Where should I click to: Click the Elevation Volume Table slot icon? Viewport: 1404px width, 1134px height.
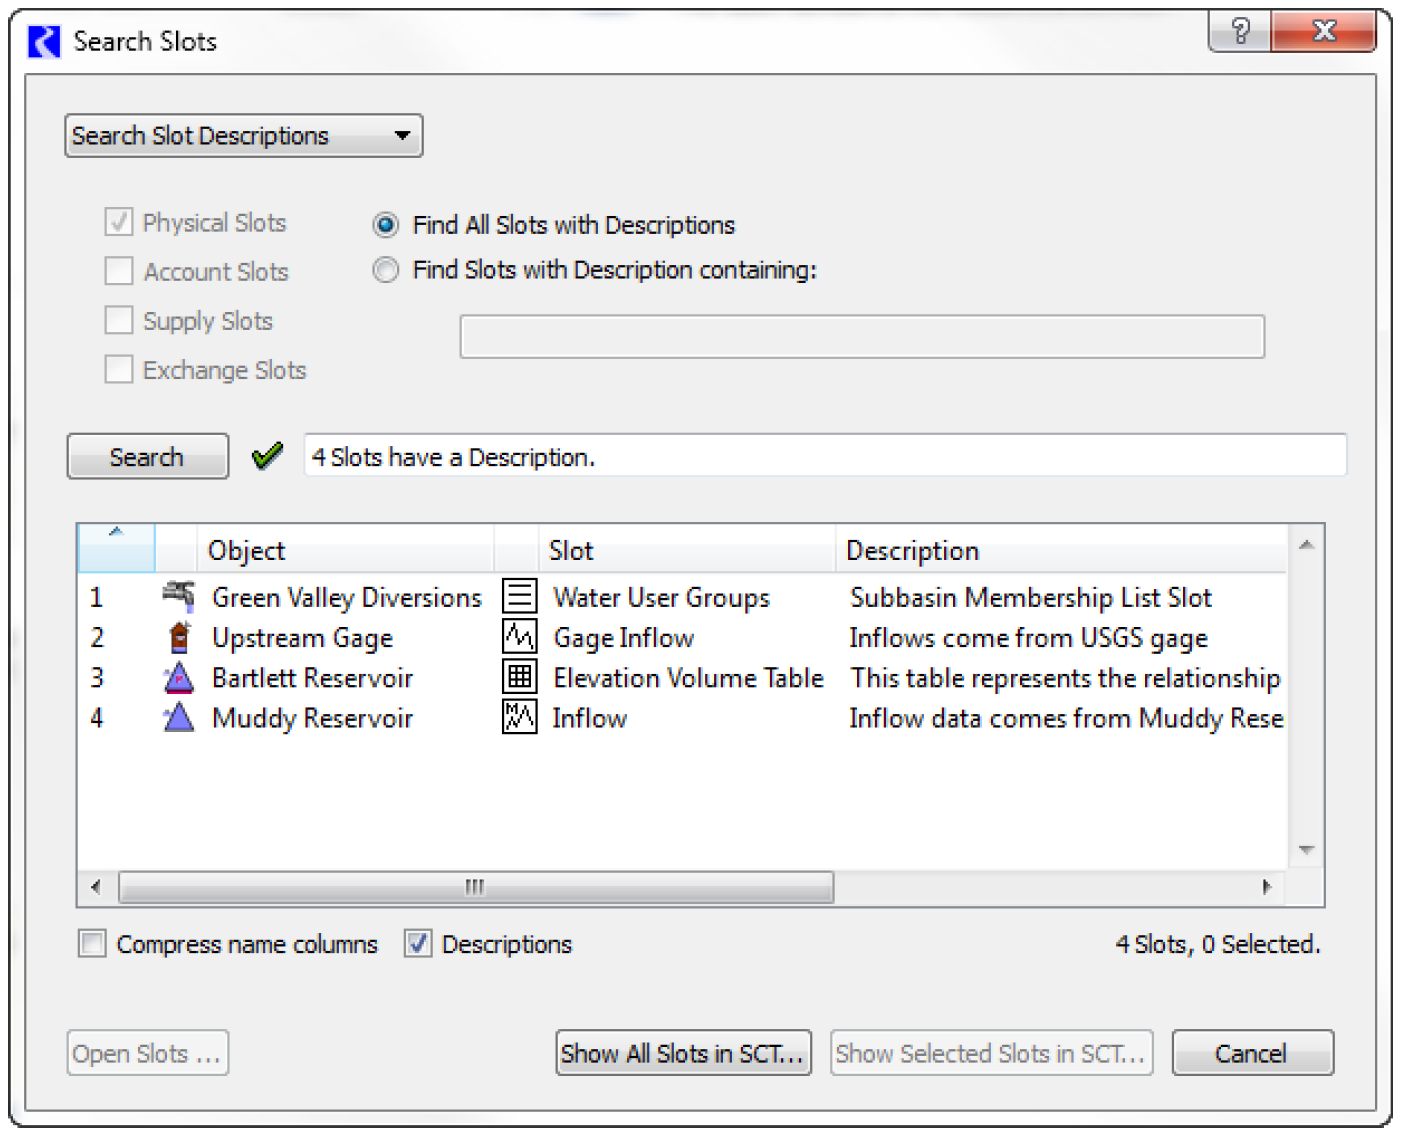point(519,678)
